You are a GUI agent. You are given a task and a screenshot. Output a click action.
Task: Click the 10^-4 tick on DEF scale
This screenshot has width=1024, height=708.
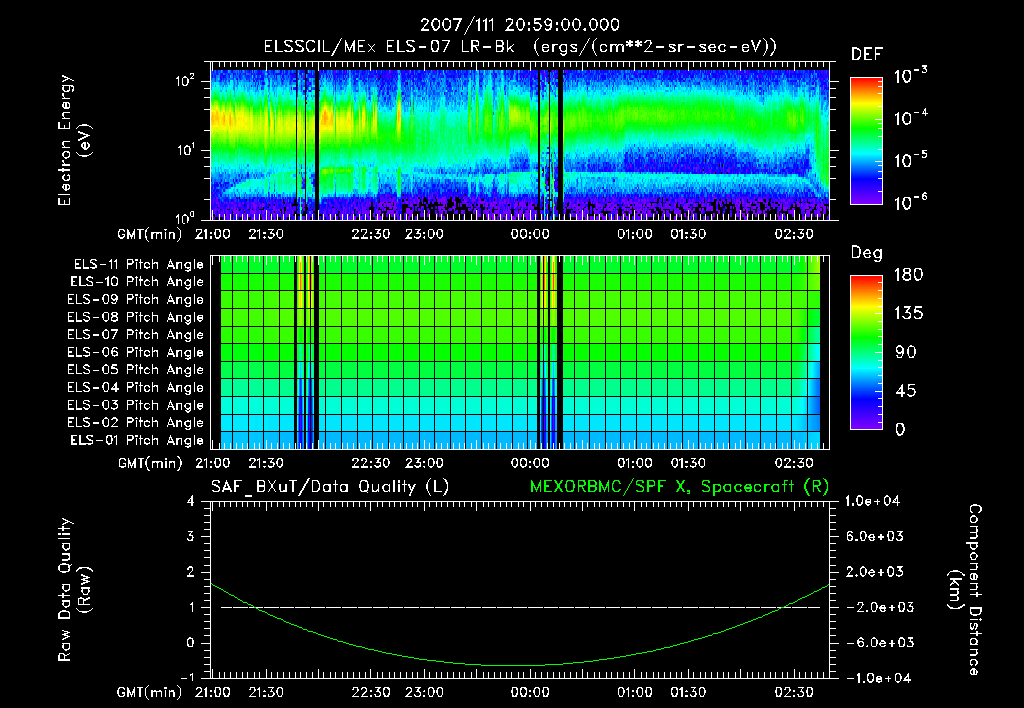click(910, 118)
